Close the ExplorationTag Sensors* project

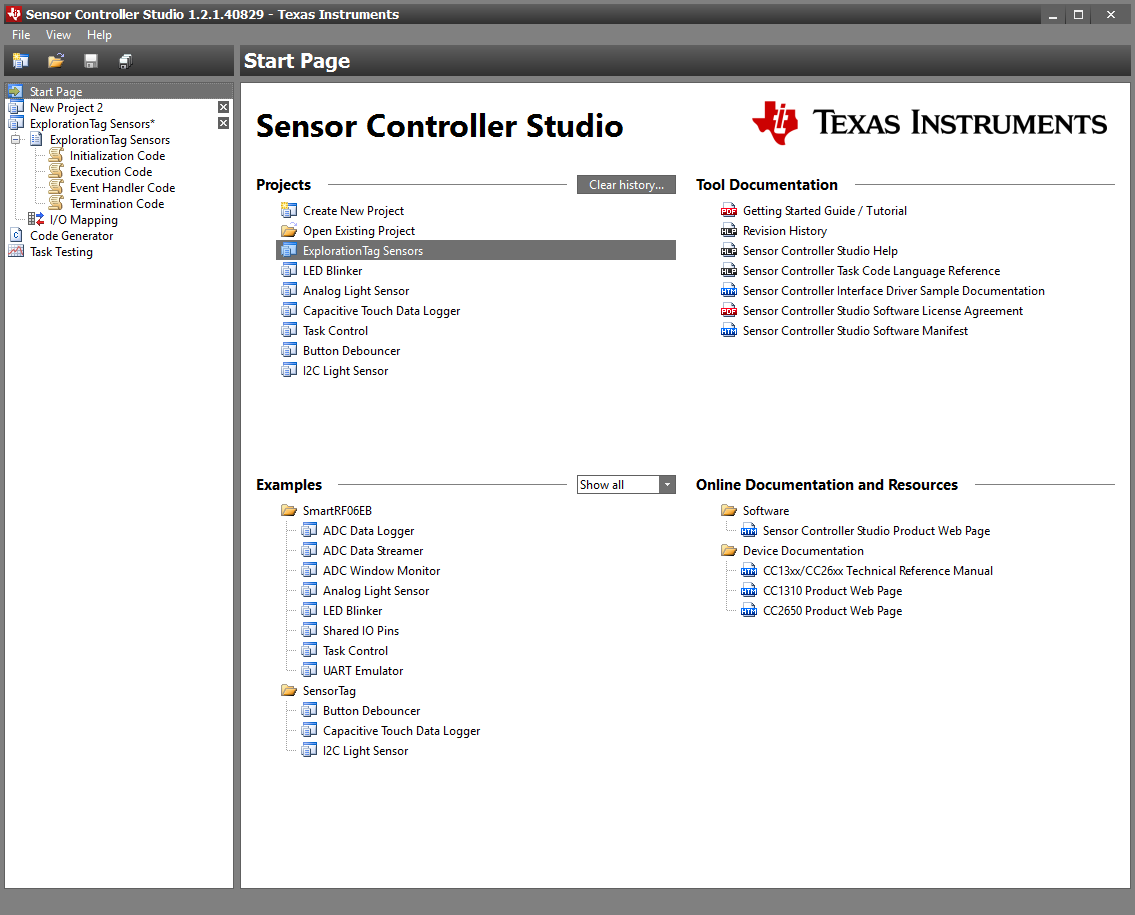(x=224, y=123)
